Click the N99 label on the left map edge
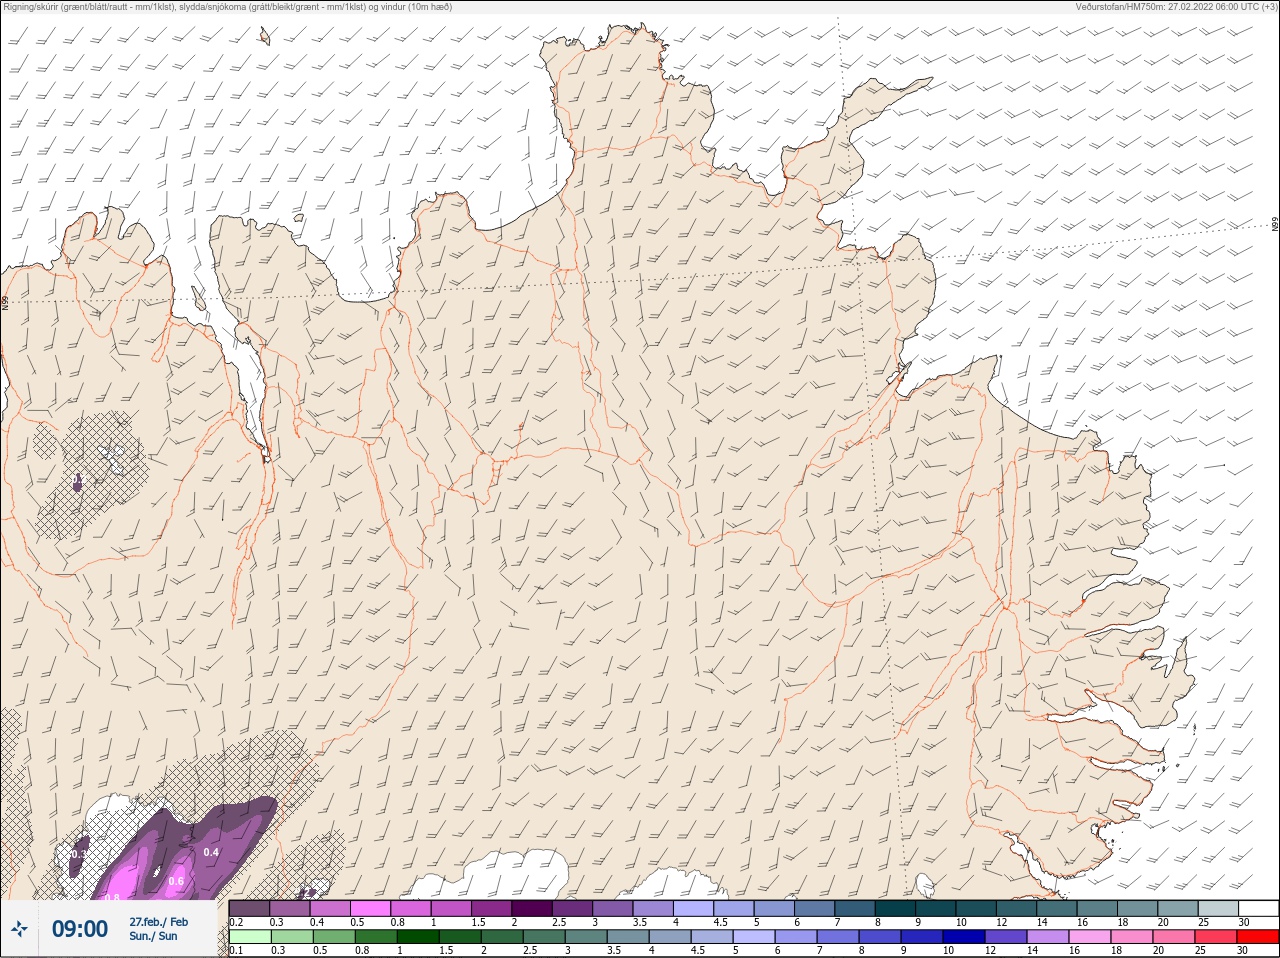This screenshot has height=958, width=1280. click(5, 301)
